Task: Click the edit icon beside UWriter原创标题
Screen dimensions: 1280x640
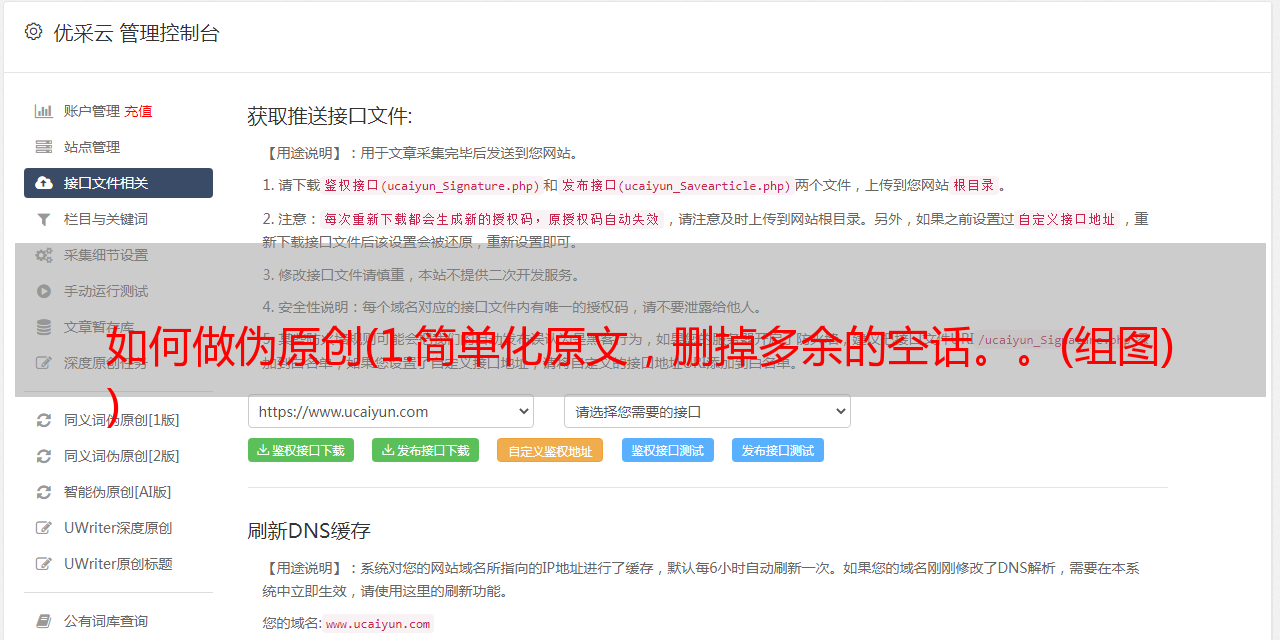Action: coord(44,564)
